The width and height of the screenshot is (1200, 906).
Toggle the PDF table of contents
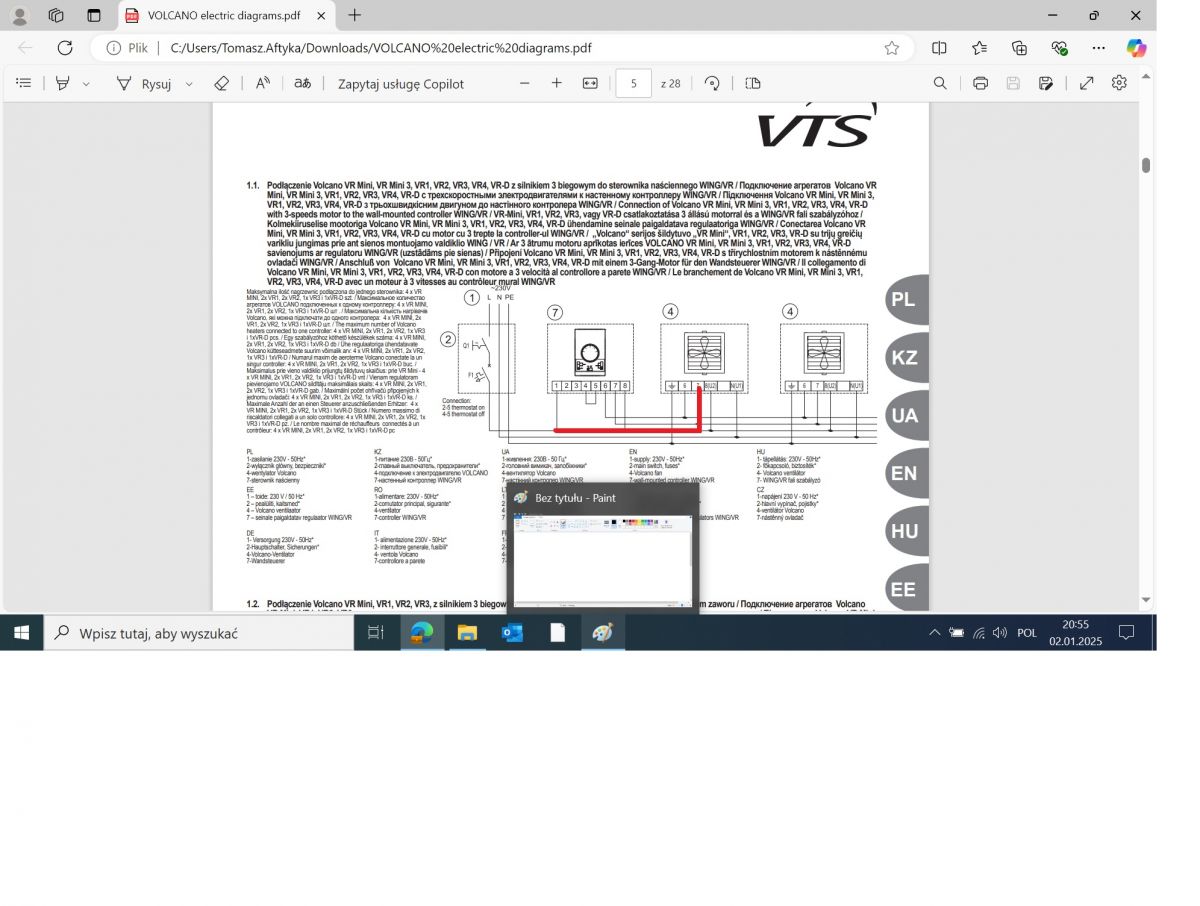[x=24, y=84]
